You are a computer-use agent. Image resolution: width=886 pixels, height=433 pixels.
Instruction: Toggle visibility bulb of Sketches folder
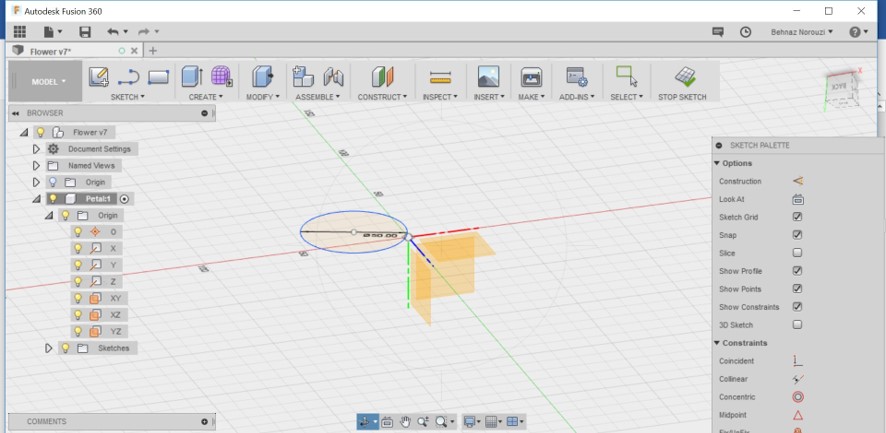click(x=65, y=348)
